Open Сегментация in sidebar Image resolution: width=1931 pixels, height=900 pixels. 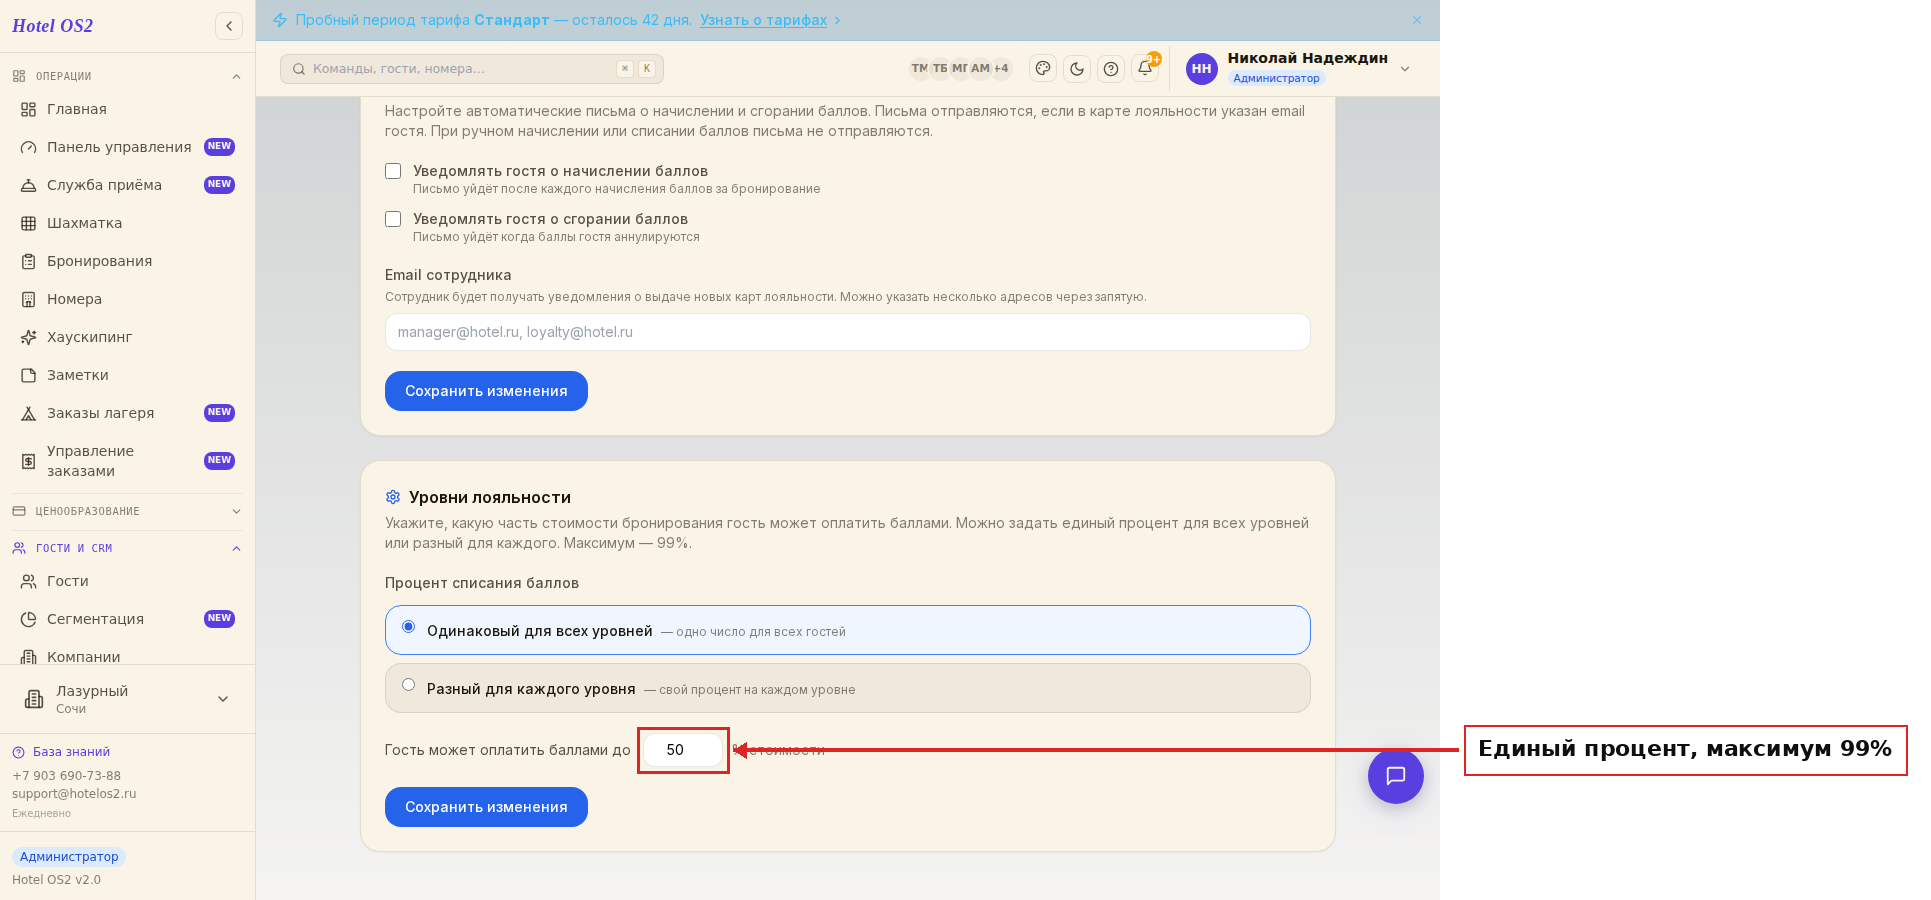[x=128, y=619]
